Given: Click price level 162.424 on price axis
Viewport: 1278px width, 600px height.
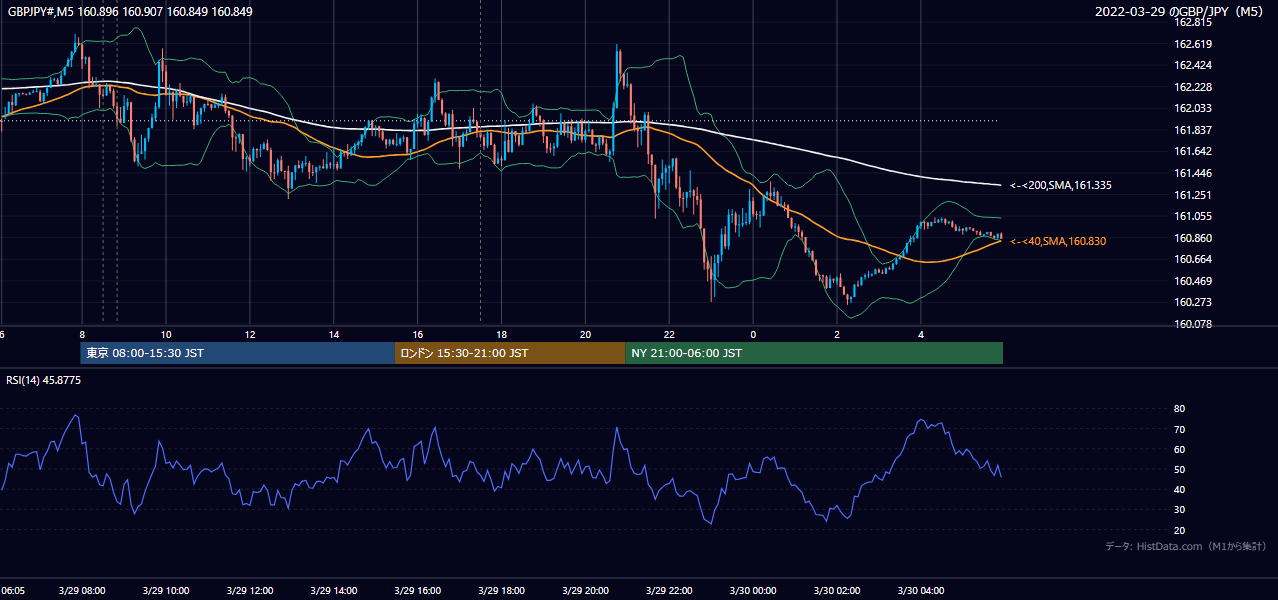Looking at the screenshot, I should 1191,65.
